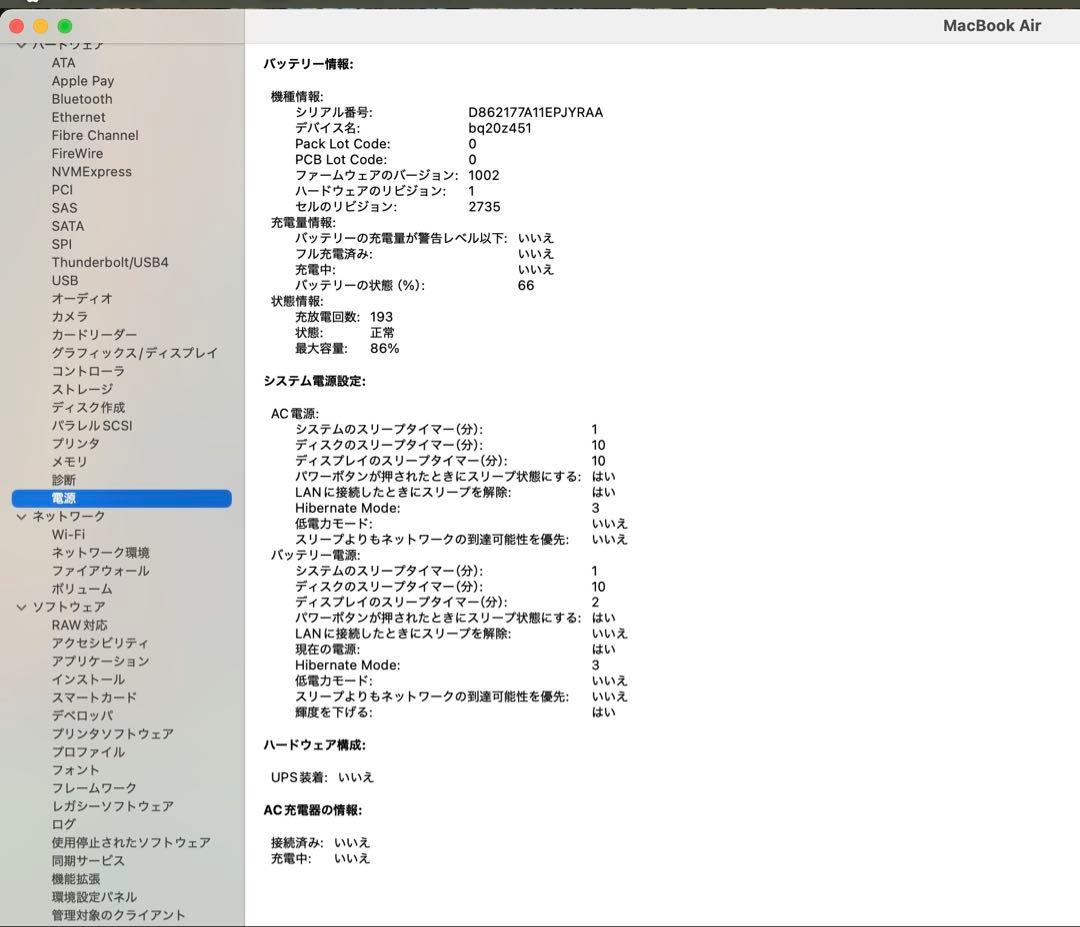
Task: Select NVMExpress in the sidebar
Action: pos(91,171)
